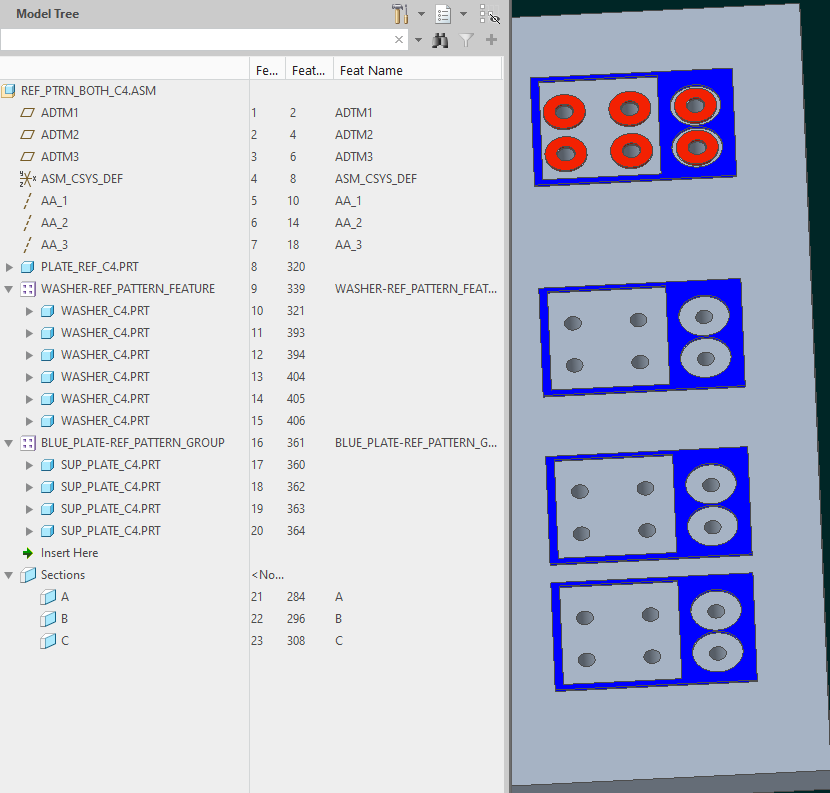Open the Model Tree settings hammer icon

[398, 13]
